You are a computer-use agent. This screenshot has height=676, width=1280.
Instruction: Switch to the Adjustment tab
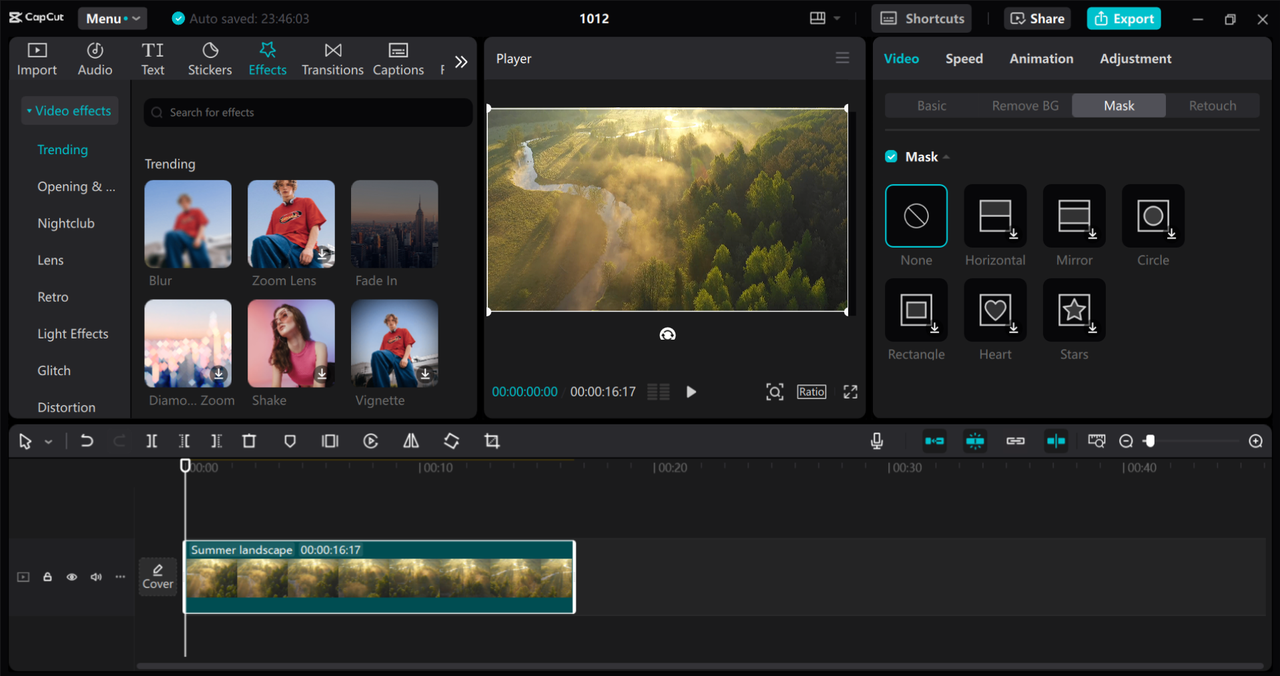pos(1136,59)
